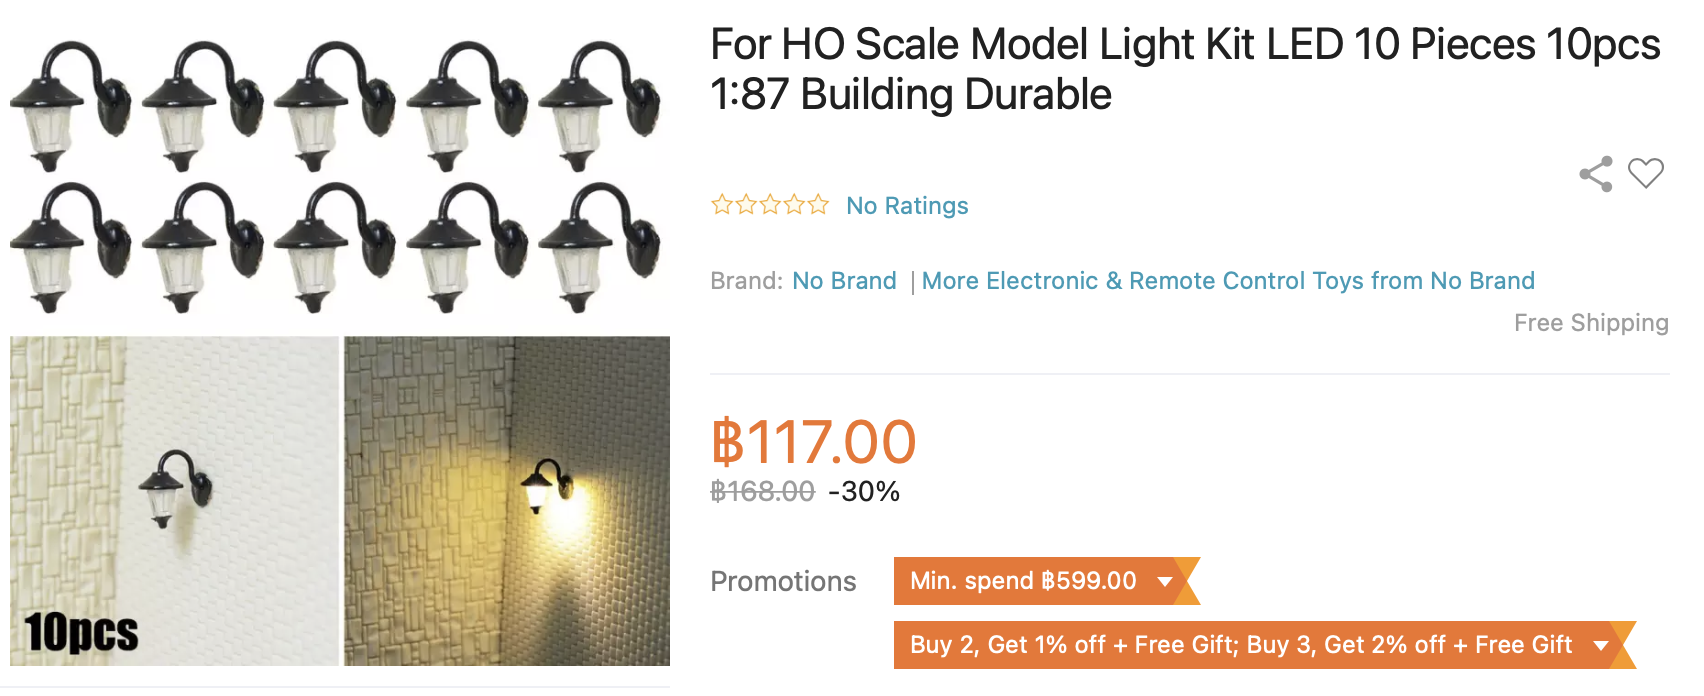Viewport: 1704px width, 696px height.
Task: Click the share icon
Action: 1596,174
